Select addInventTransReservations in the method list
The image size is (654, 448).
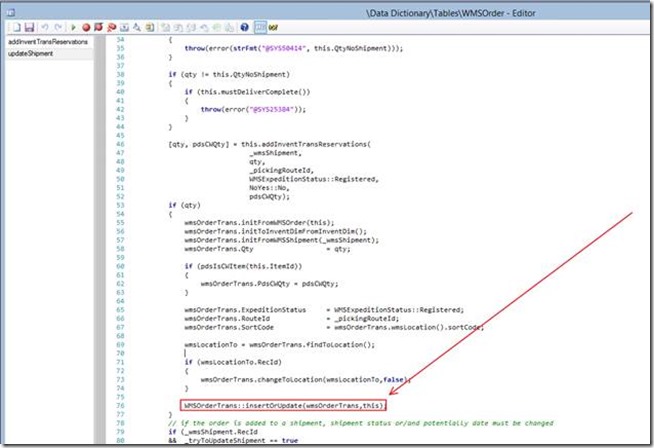[50, 41]
